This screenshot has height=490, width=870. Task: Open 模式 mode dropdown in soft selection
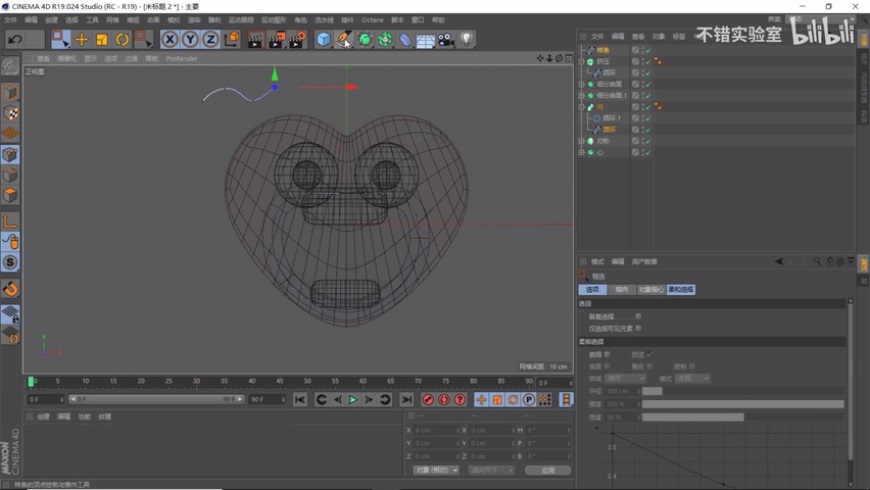pyautogui.click(x=692, y=378)
